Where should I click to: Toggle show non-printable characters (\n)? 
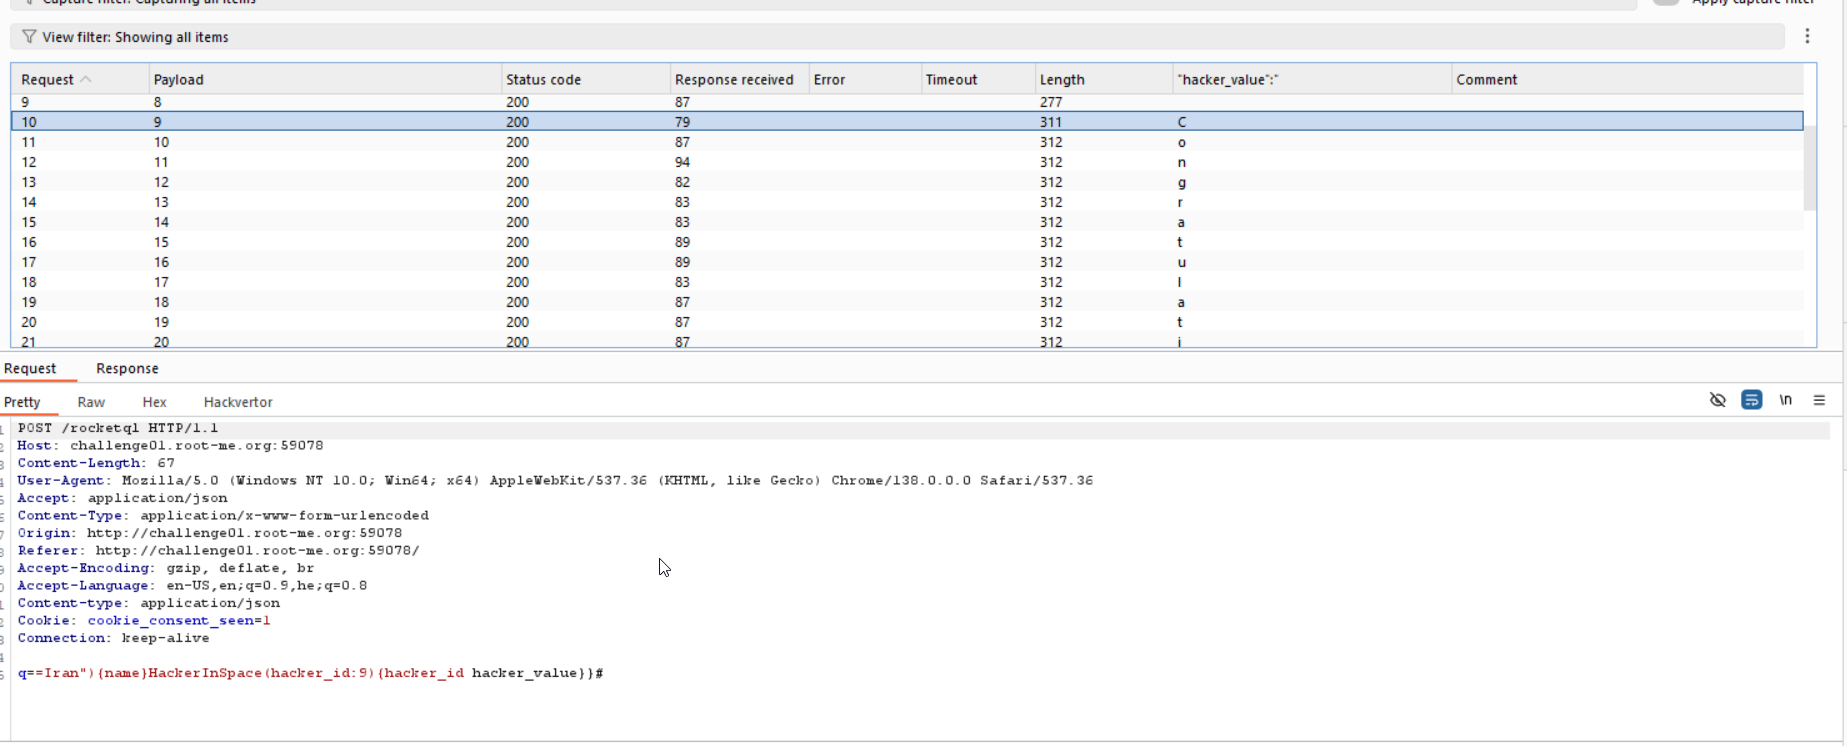click(1785, 400)
